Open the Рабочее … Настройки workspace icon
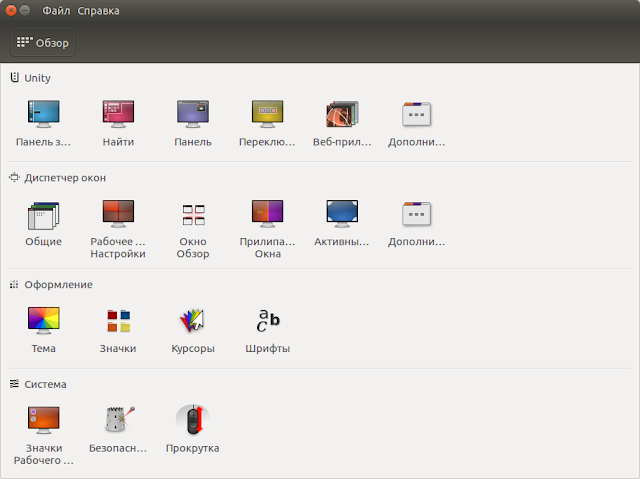640x479 pixels. pos(118,214)
